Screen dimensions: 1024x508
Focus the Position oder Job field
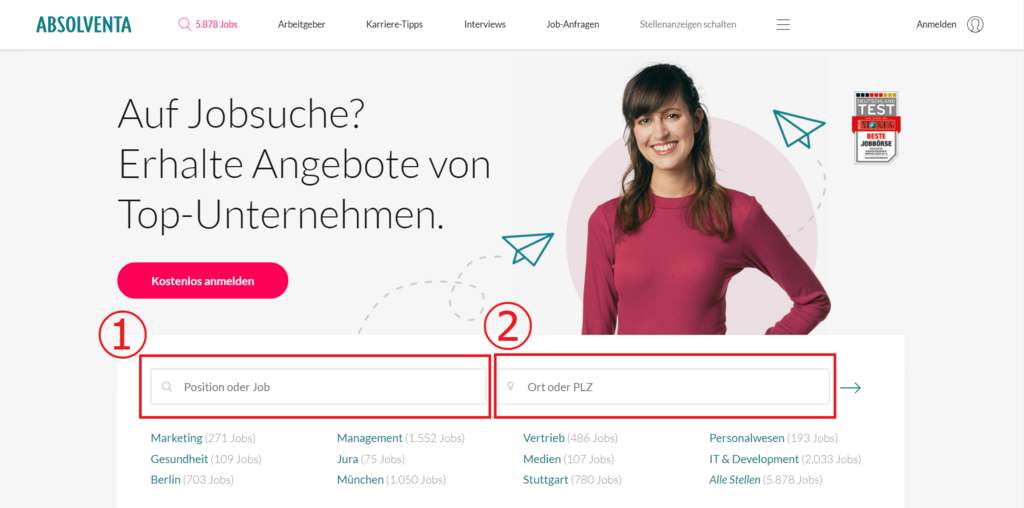(319, 387)
